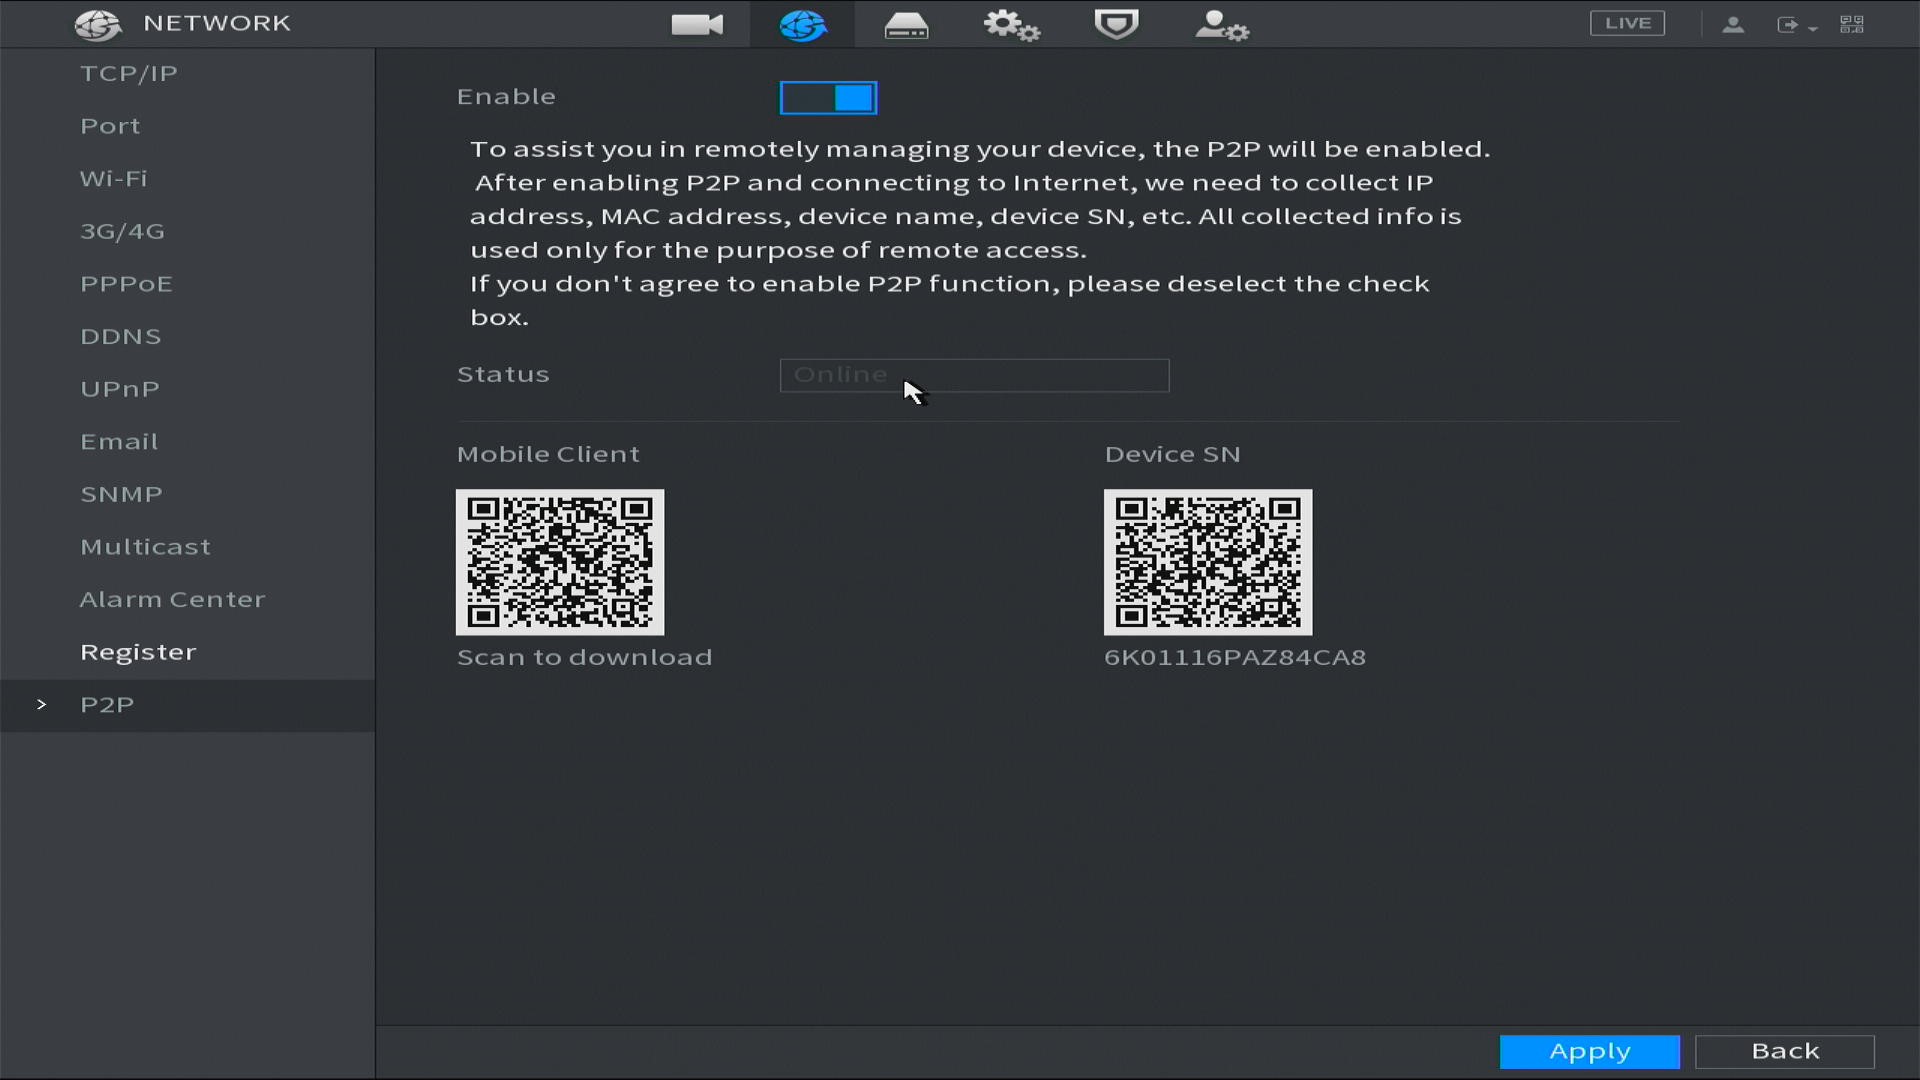Viewport: 1920px width, 1080px height.
Task: Click the Status field showing Online
Action: [974, 375]
